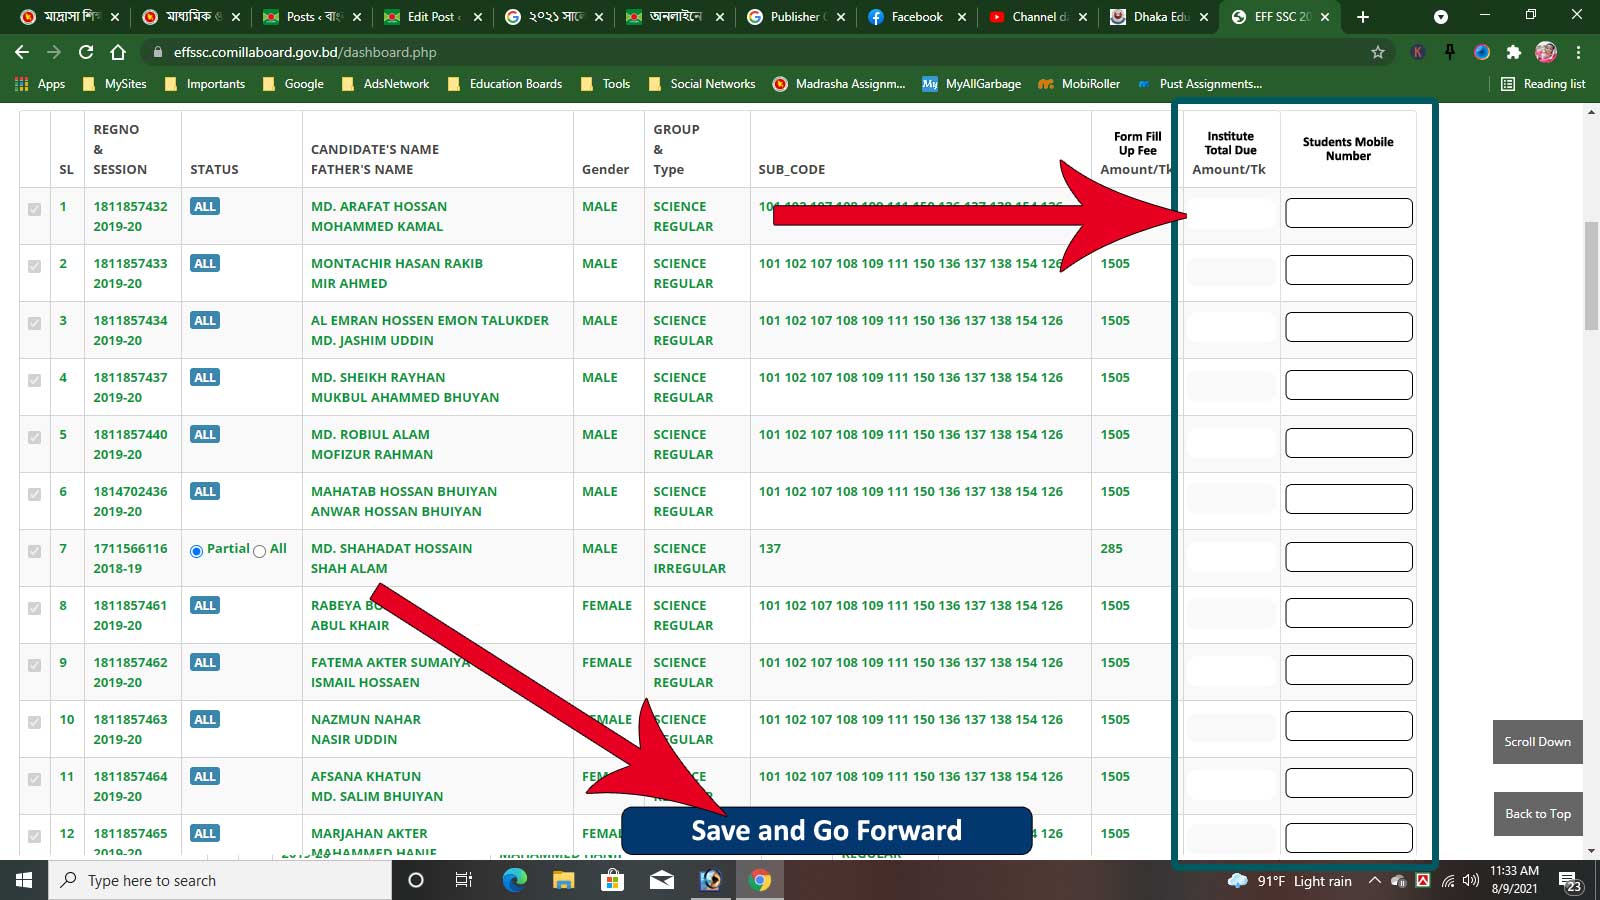Image resolution: width=1600 pixels, height=900 pixels.
Task: Select the Partial radio for Shahadat Hossain
Action: tap(196, 551)
